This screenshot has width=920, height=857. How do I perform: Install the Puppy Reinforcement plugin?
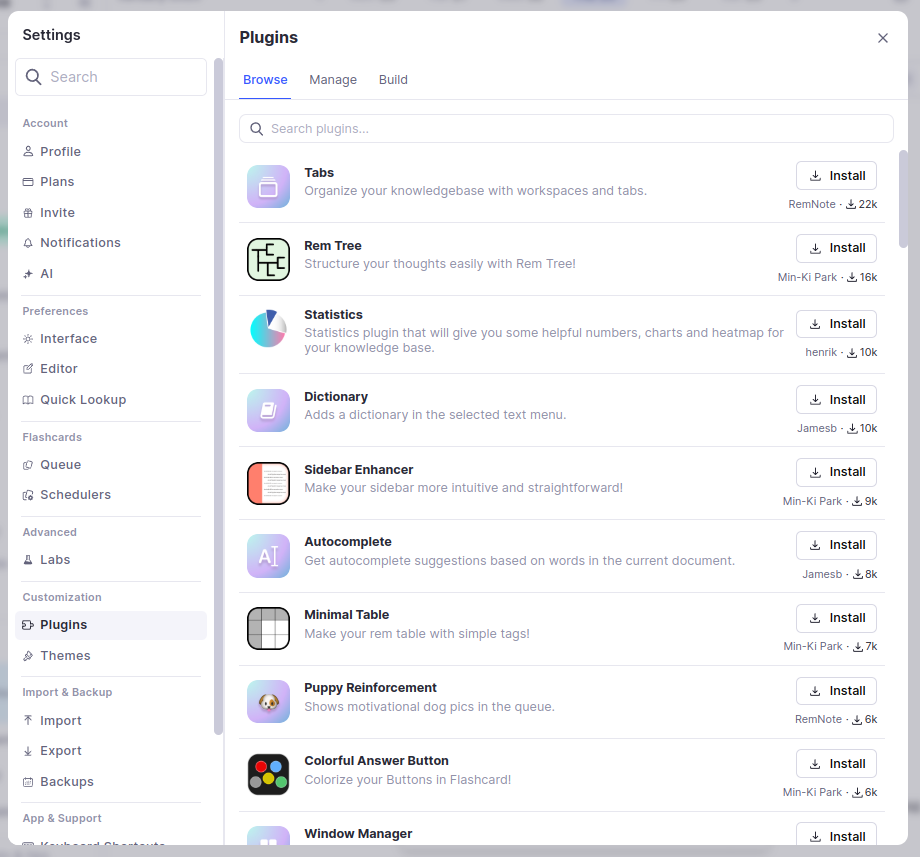[836, 691]
